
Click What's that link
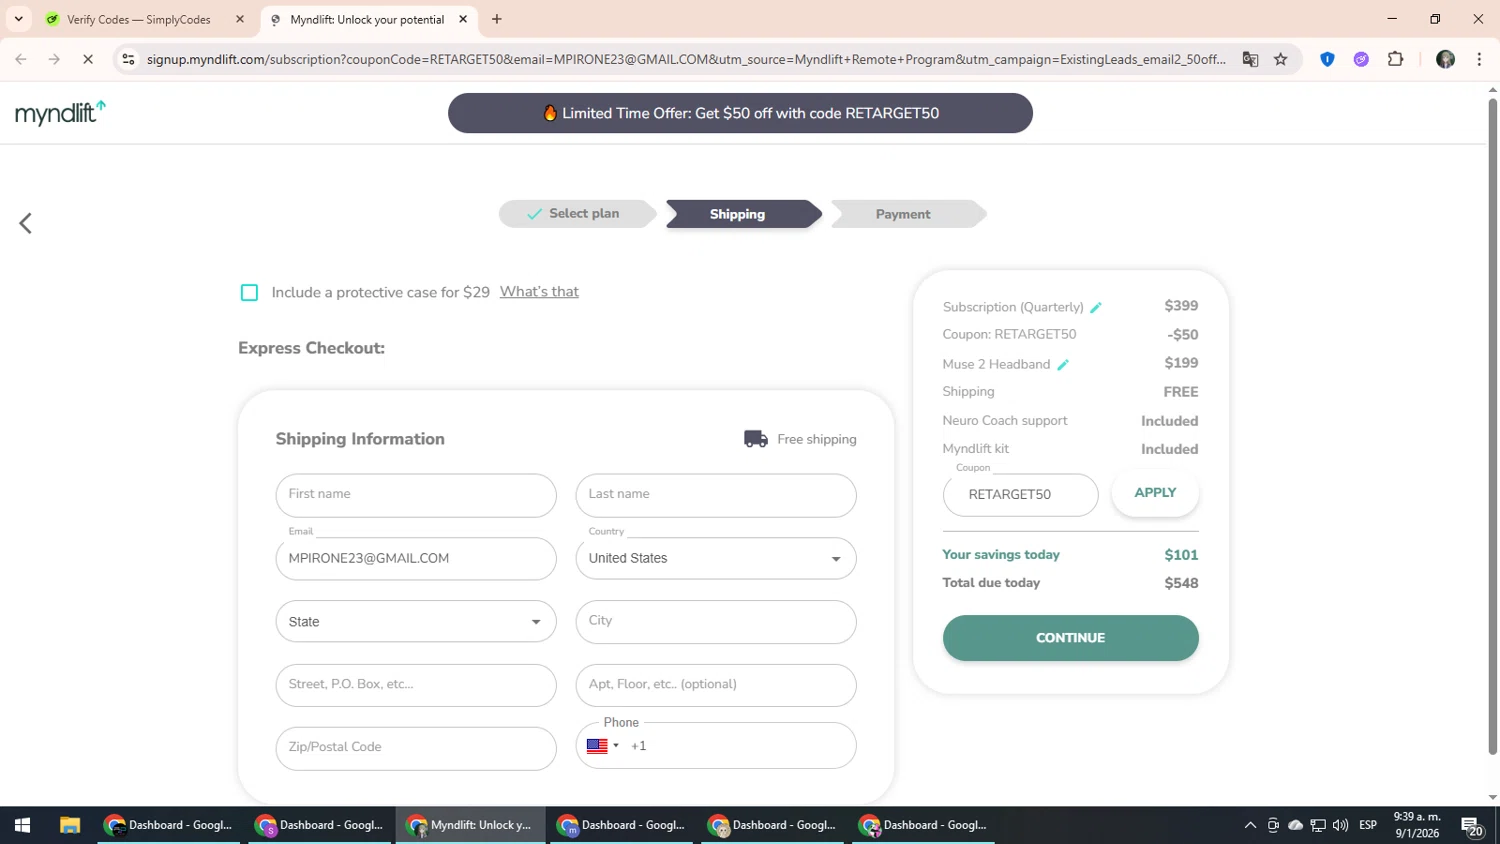pos(539,292)
